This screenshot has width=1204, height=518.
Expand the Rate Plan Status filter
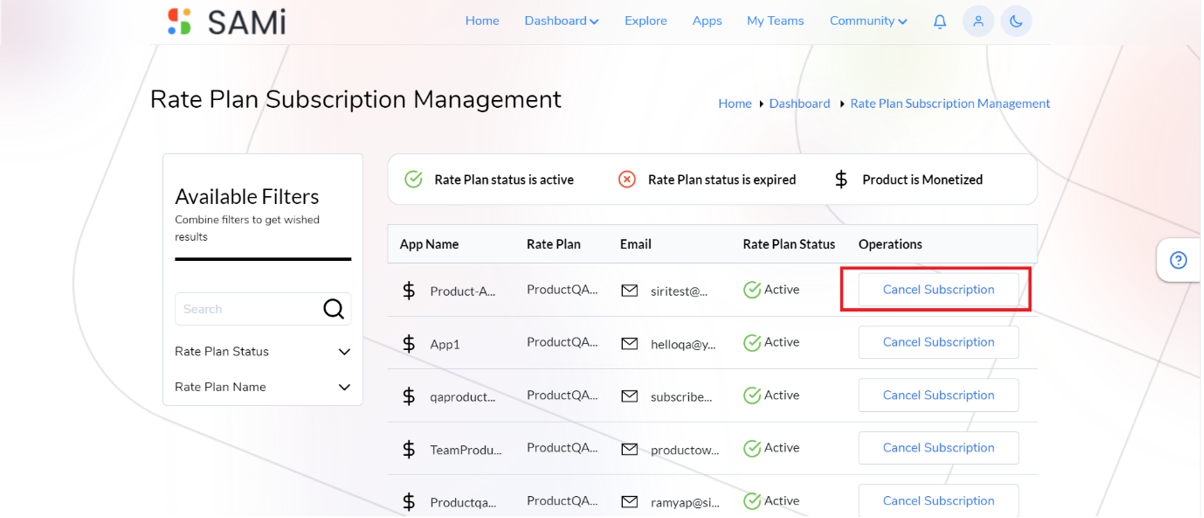coord(263,352)
